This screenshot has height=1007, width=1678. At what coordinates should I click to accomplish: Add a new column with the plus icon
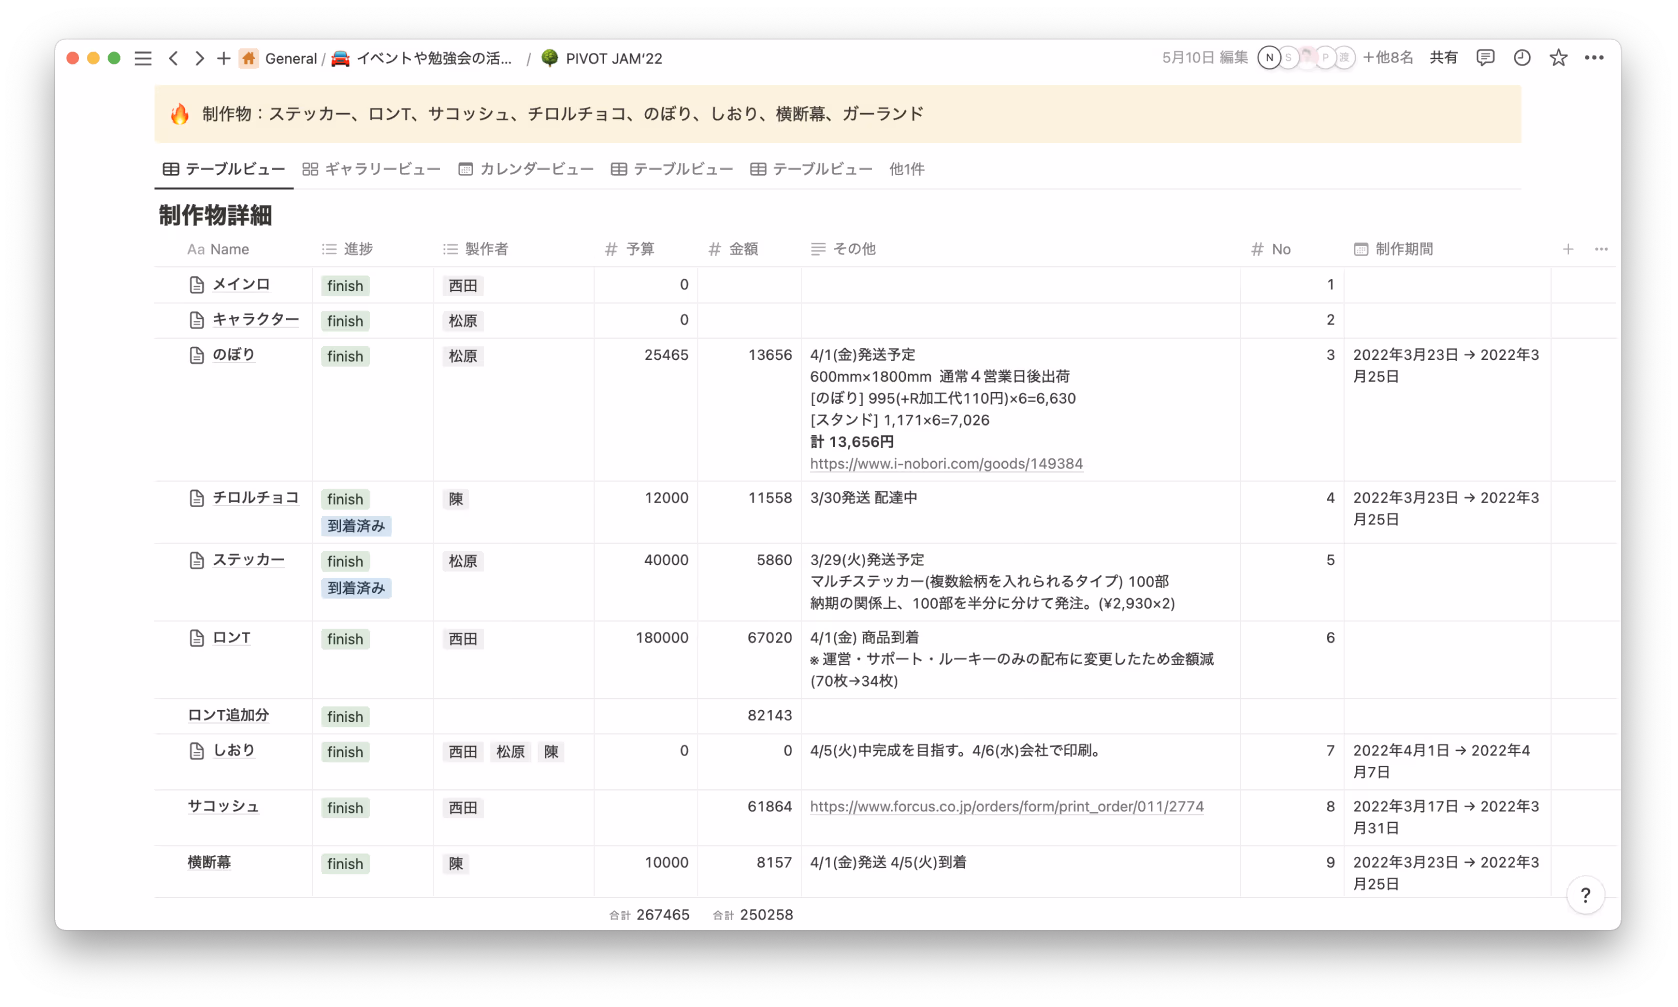[1568, 249]
